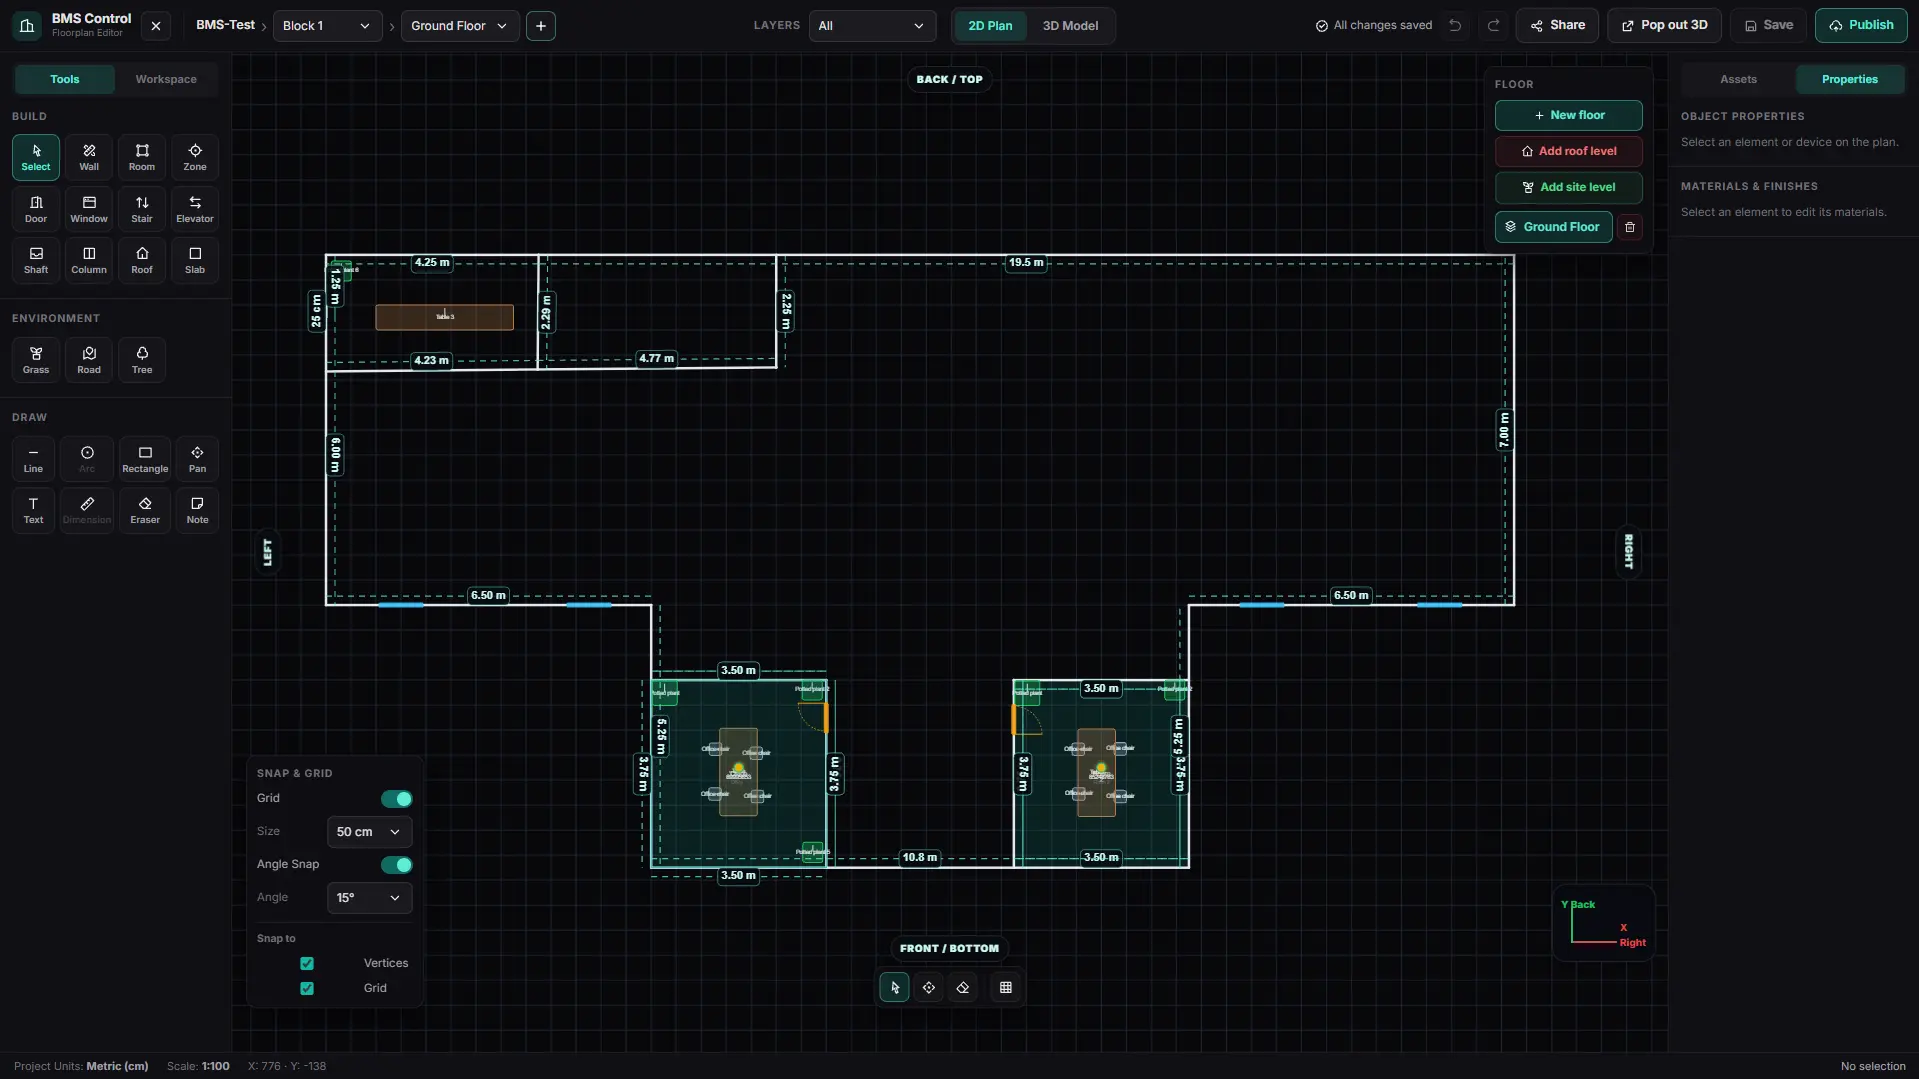Pick the Door tool
Screen dimensions: 1919x1079
[36, 209]
